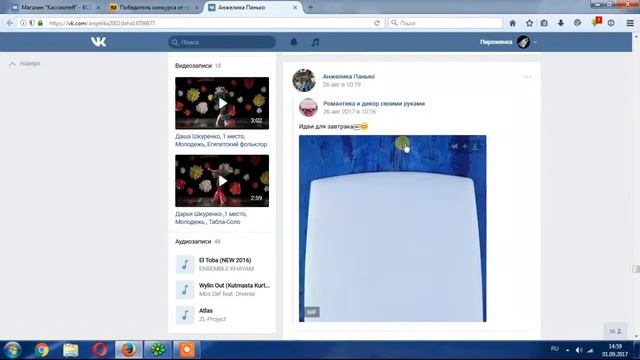Click the browser back arrow

[10, 23]
